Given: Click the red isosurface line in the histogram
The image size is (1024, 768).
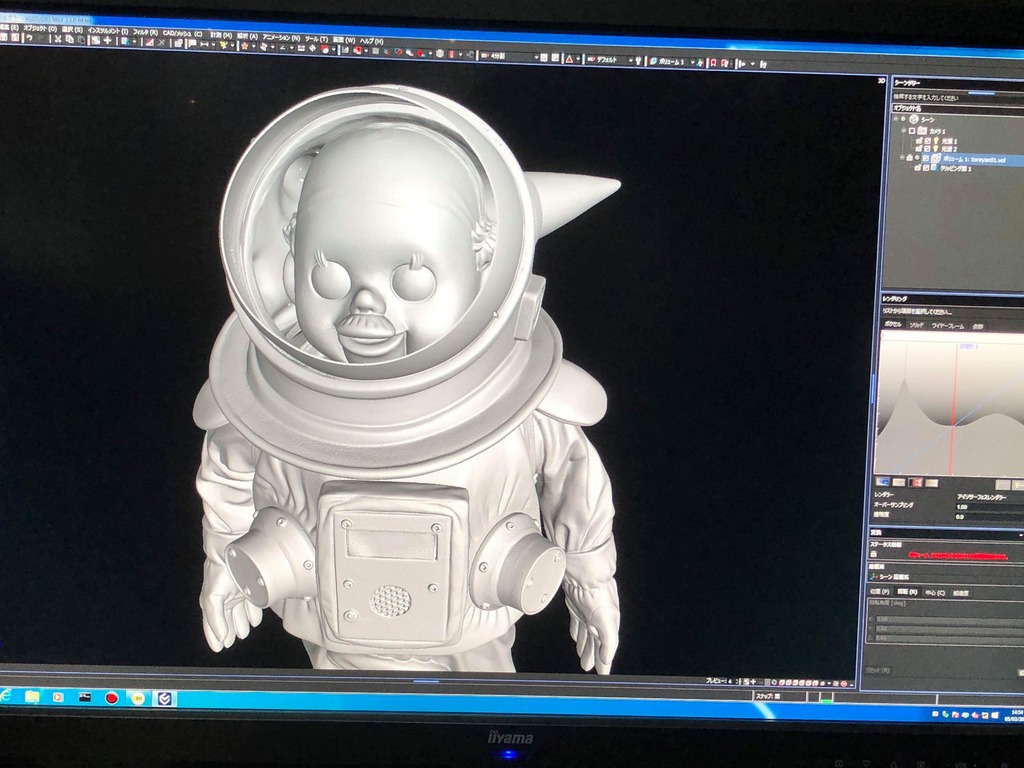Looking at the screenshot, I should point(953,408).
